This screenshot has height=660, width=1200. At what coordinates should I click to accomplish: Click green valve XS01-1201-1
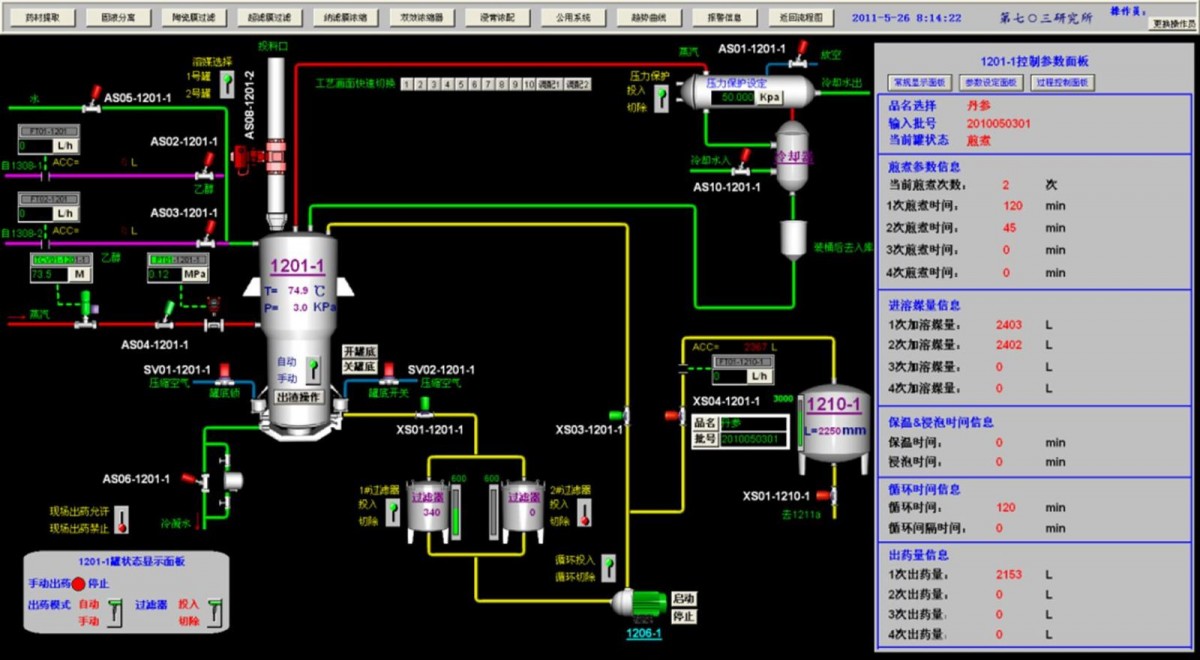(424, 406)
